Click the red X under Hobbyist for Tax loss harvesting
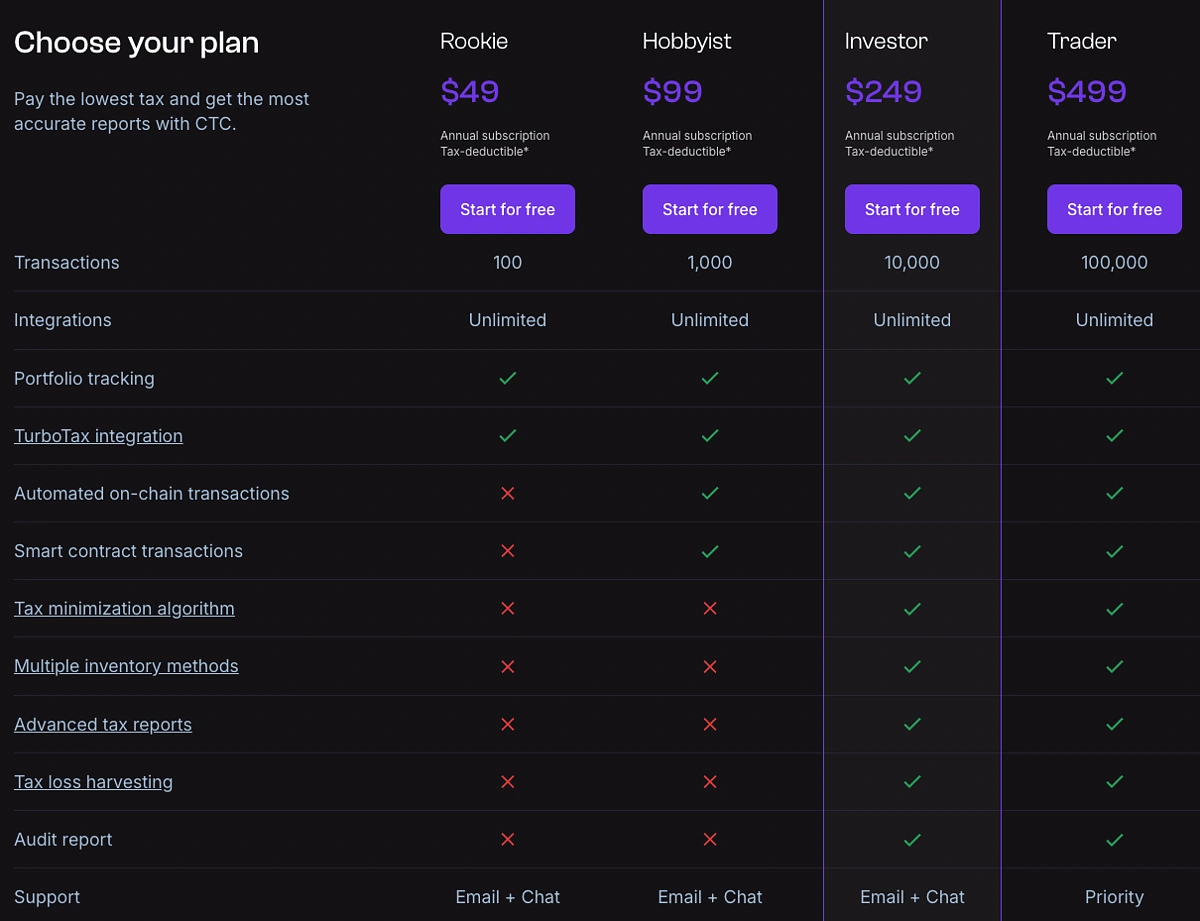Viewport: 1200px width, 921px height. coord(710,781)
